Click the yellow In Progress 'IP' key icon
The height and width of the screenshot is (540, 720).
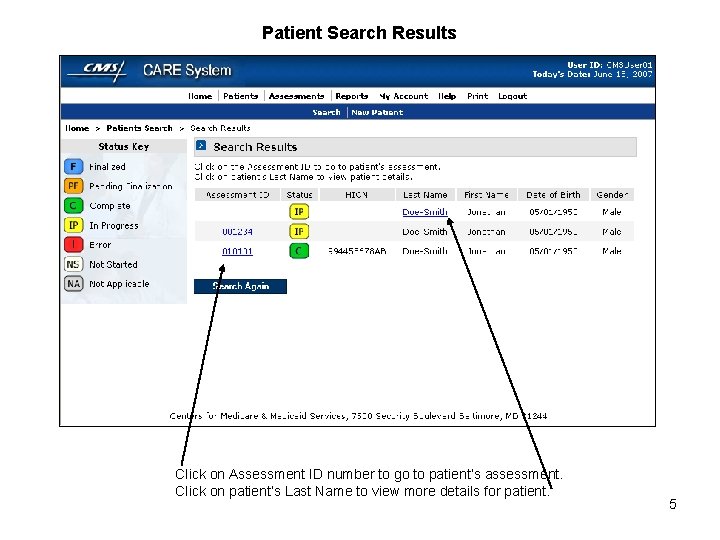tap(73, 225)
